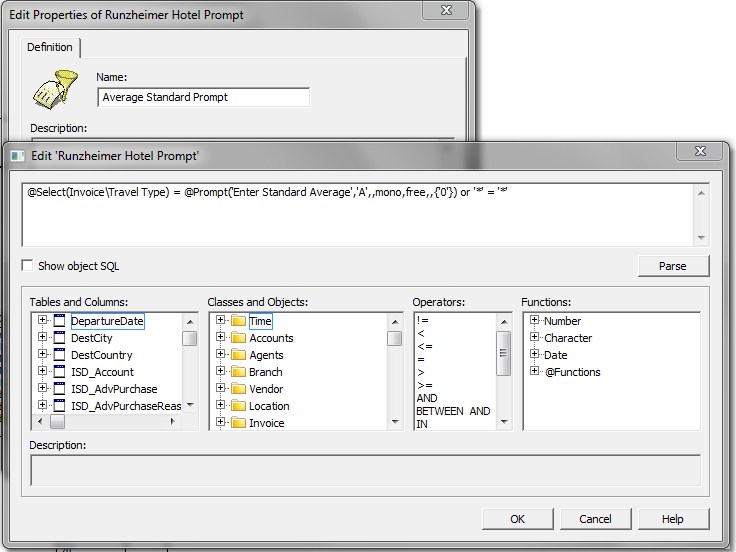The width and height of the screenshot is (736, 552).
Task: Click the Tables and Columns vertical scrollbar thumb
Action: [190, 338]
